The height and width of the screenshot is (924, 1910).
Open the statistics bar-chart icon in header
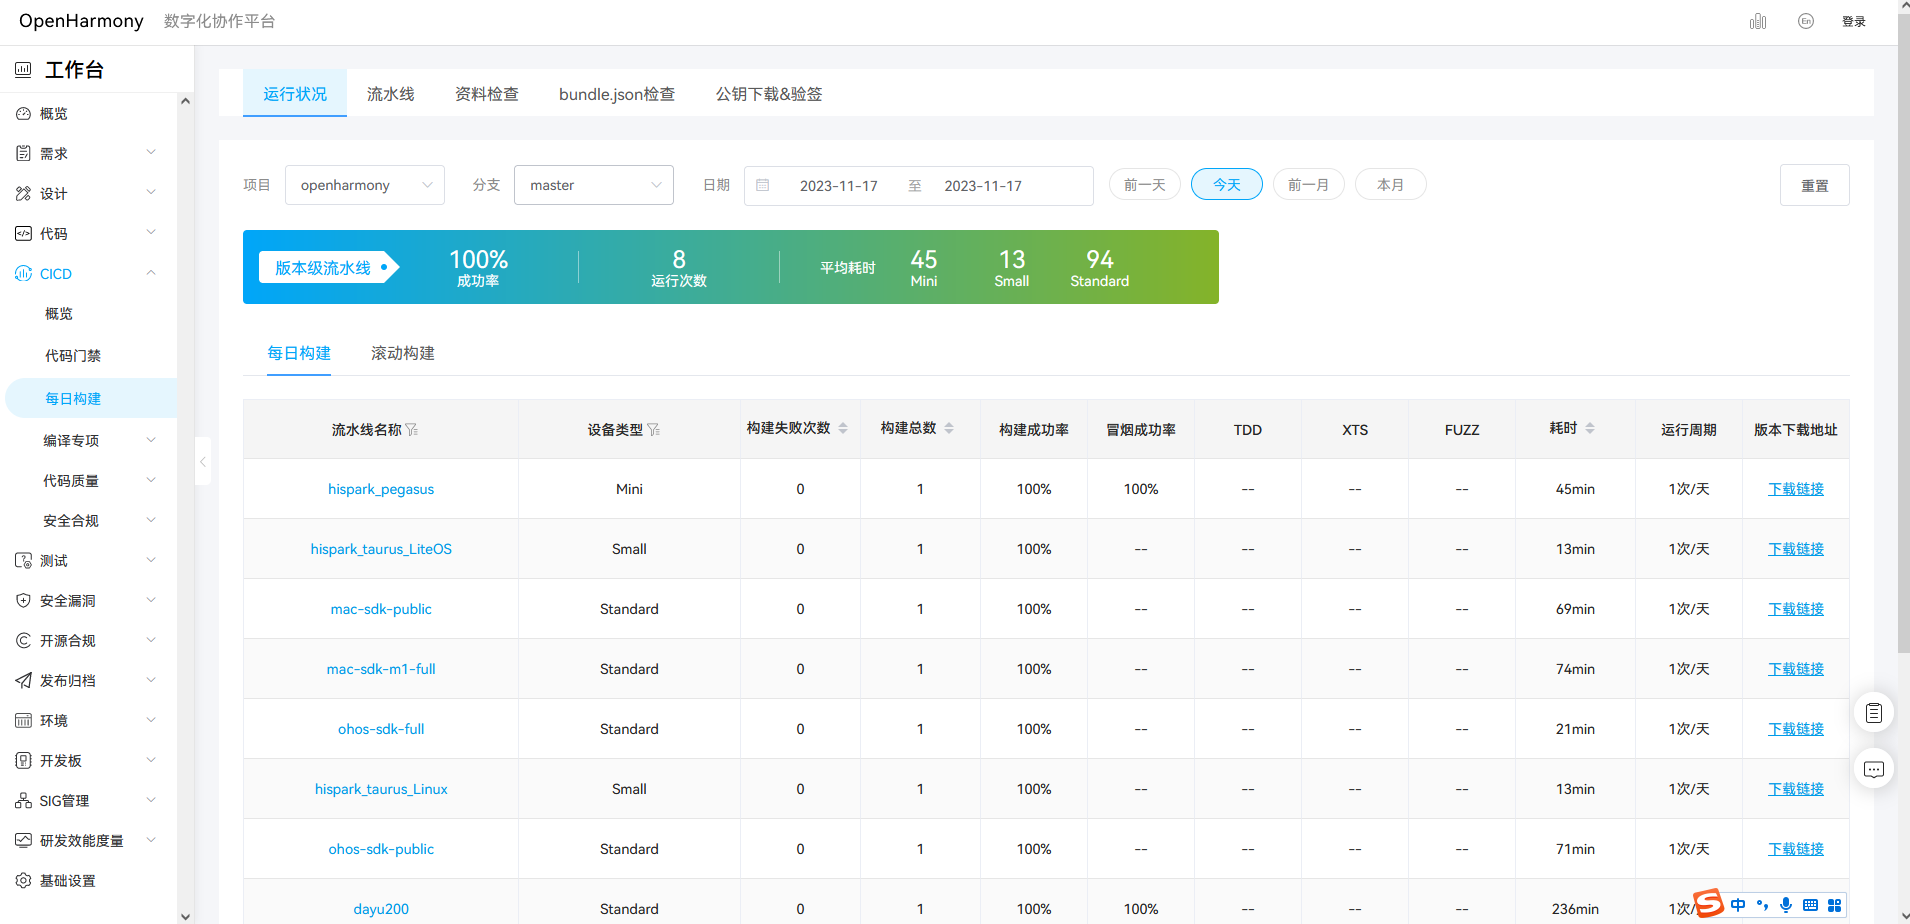[x=1758, y=21]
